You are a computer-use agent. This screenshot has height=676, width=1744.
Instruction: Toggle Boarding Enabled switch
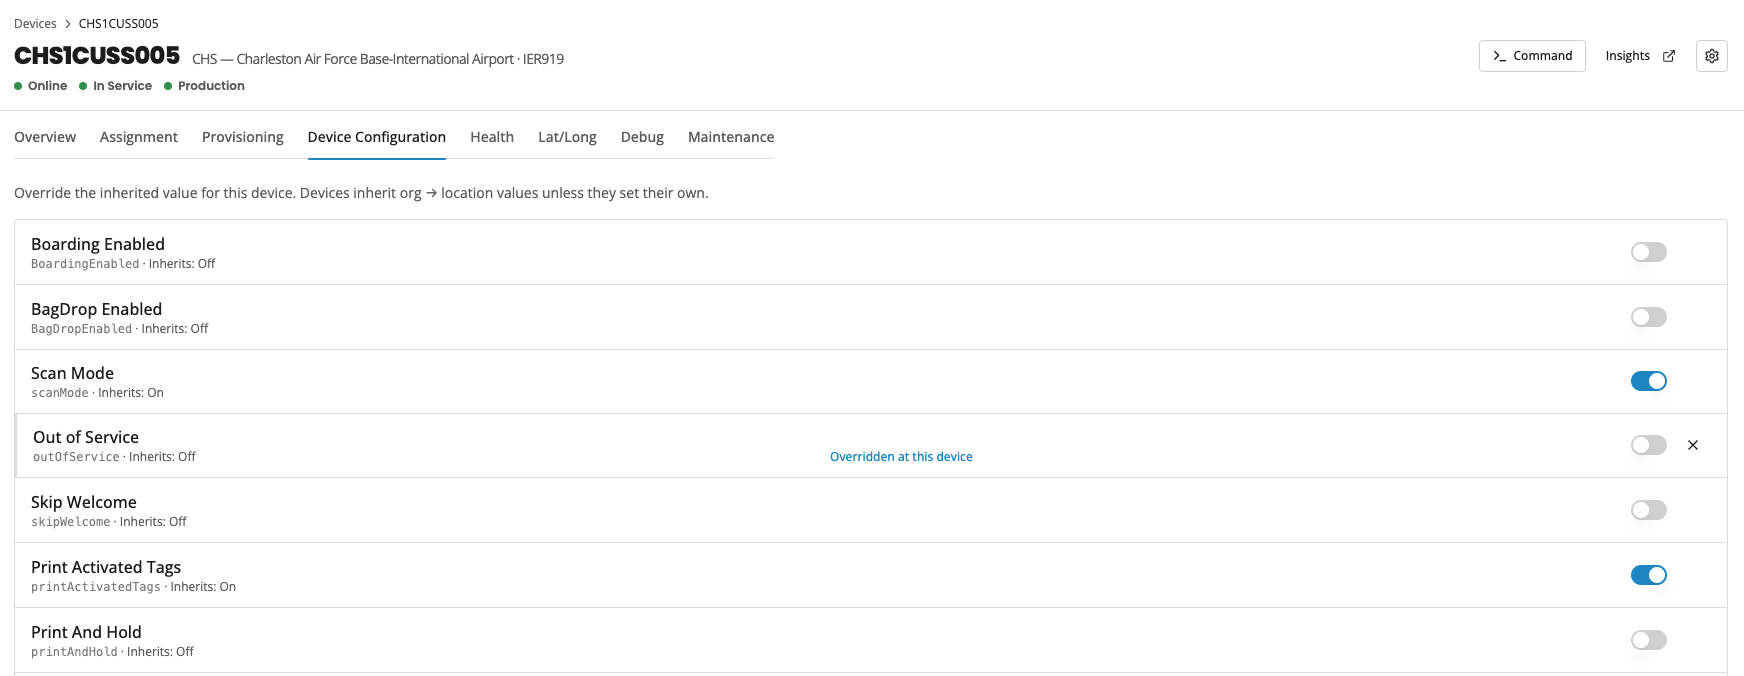(x=1649, y=252)
